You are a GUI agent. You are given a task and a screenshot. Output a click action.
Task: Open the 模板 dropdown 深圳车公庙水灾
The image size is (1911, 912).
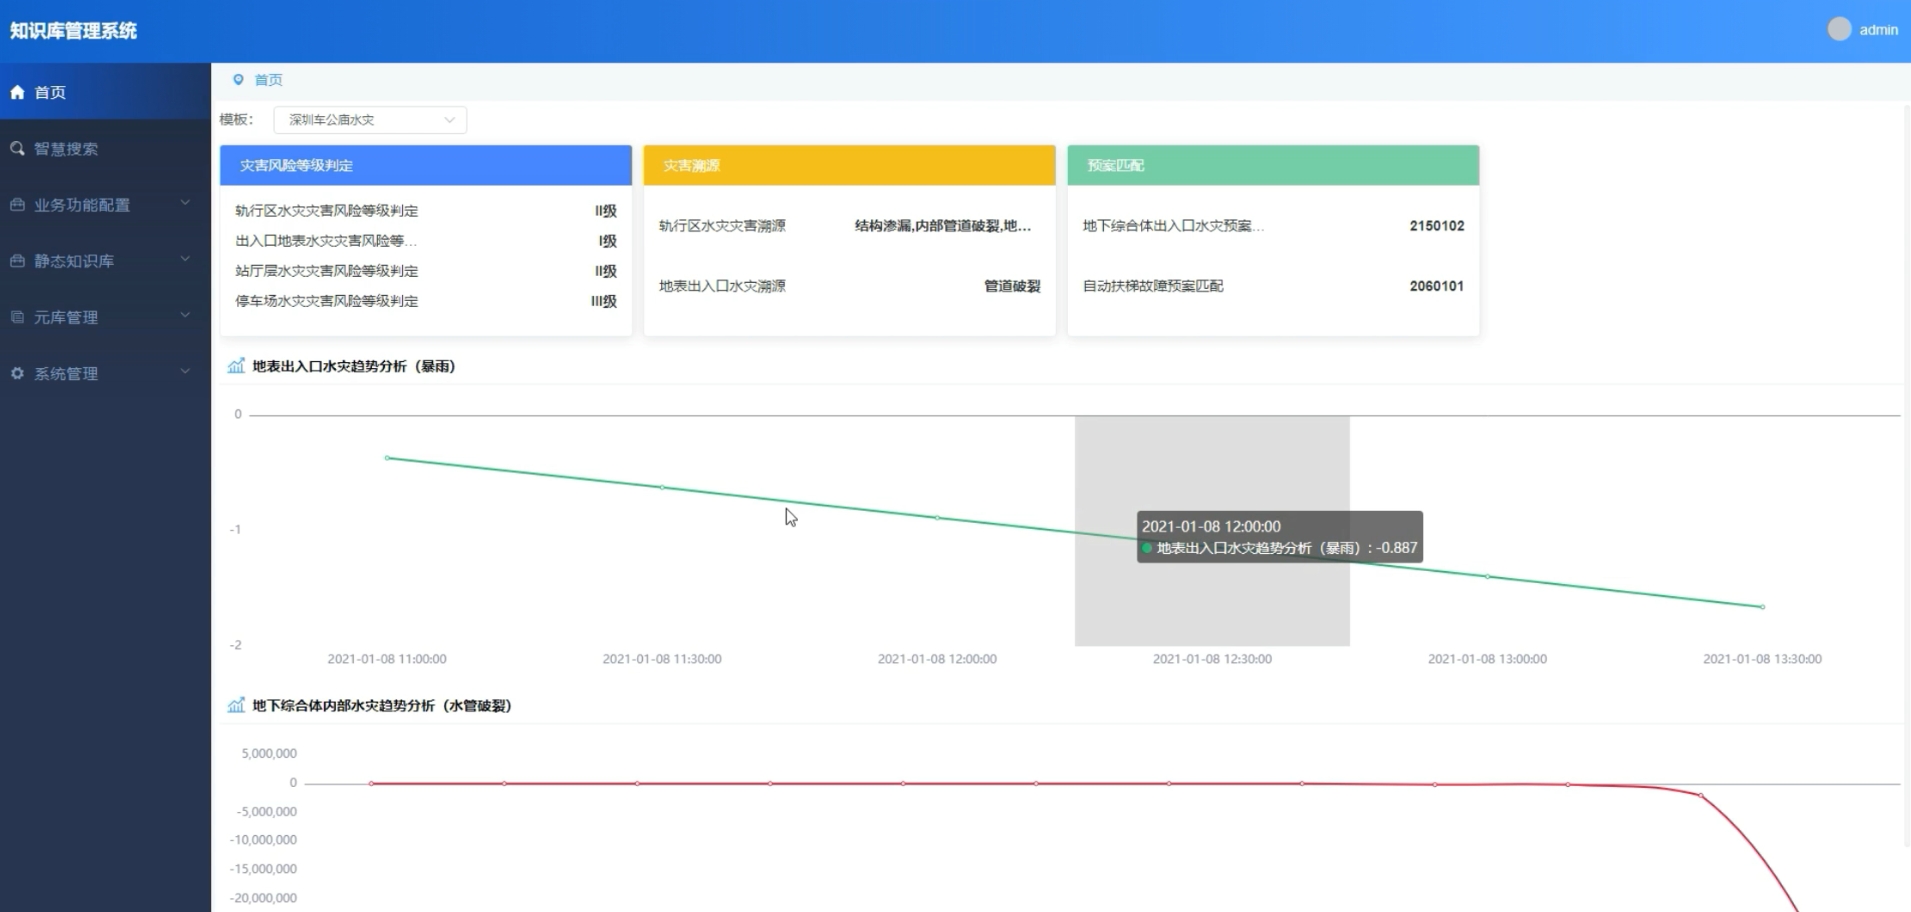pyautogui.click(x=370, y=119)
